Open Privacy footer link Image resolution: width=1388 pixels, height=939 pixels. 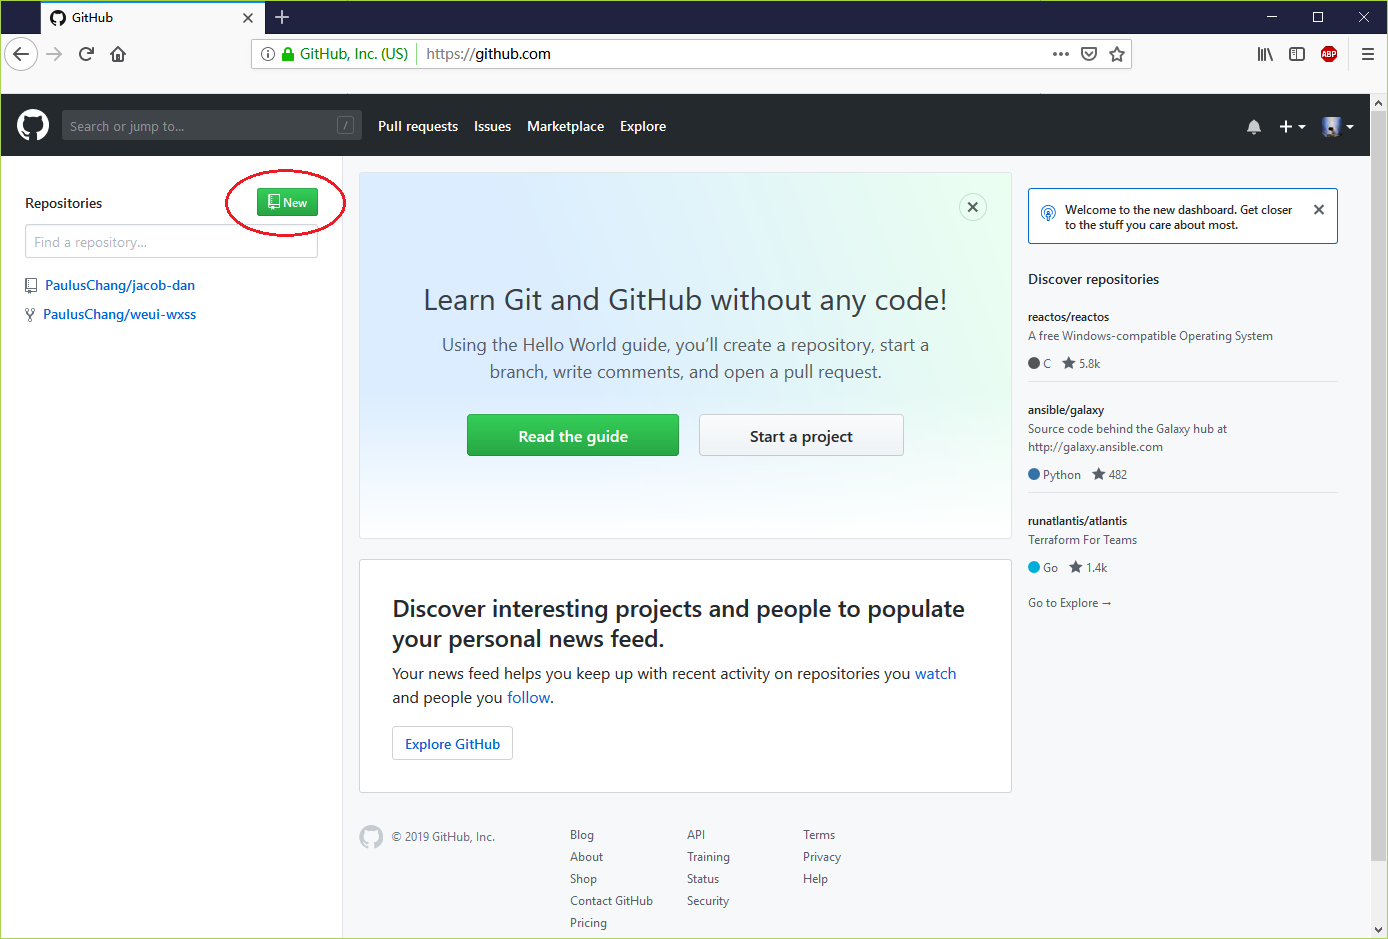pyautogui.click(x=822, y=857)
